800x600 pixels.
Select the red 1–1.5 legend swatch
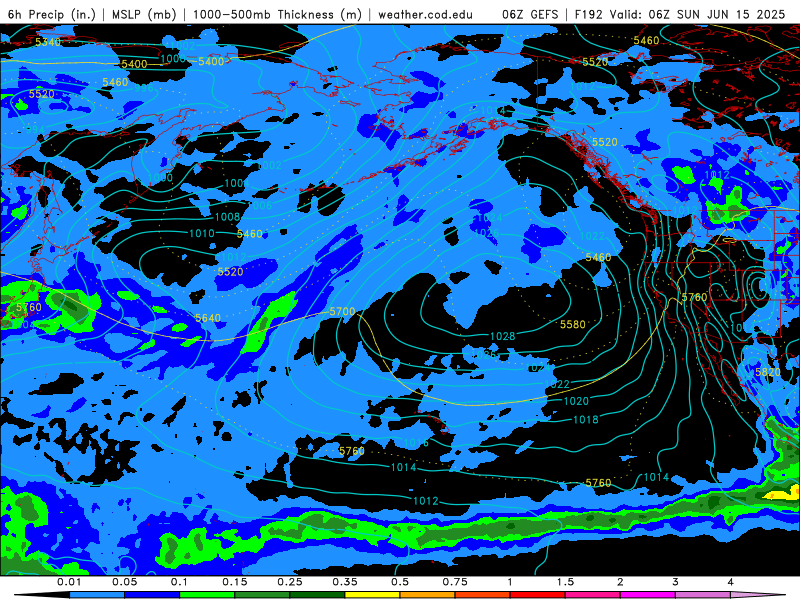click(x=538, y=595)
